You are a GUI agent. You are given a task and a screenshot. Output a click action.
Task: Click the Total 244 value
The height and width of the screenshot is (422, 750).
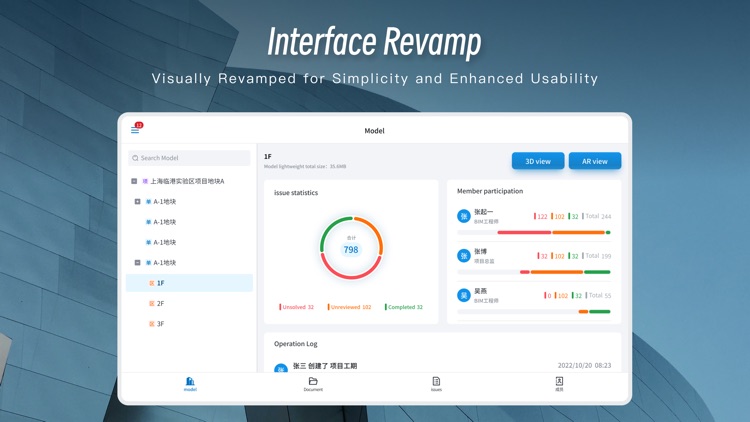pyautogui.click(x=597, y=216)
